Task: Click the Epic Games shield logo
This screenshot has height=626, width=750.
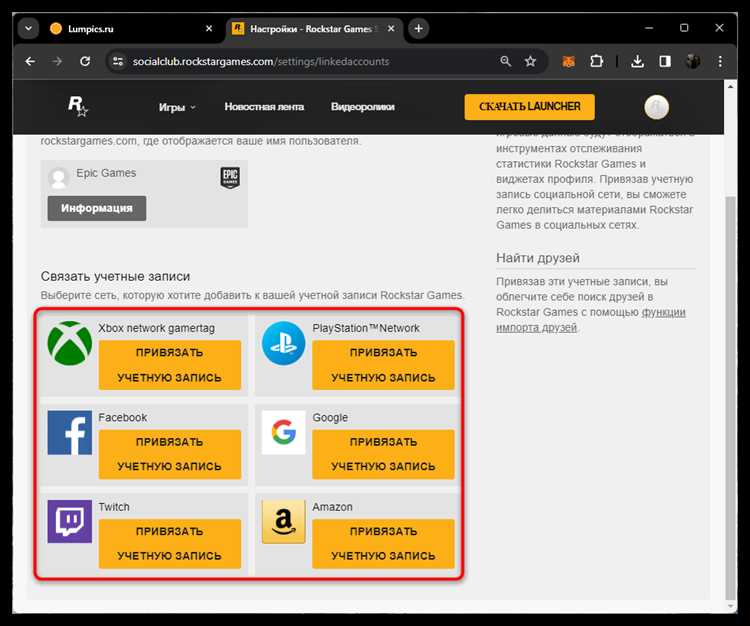Action: [x=230, y=177]
